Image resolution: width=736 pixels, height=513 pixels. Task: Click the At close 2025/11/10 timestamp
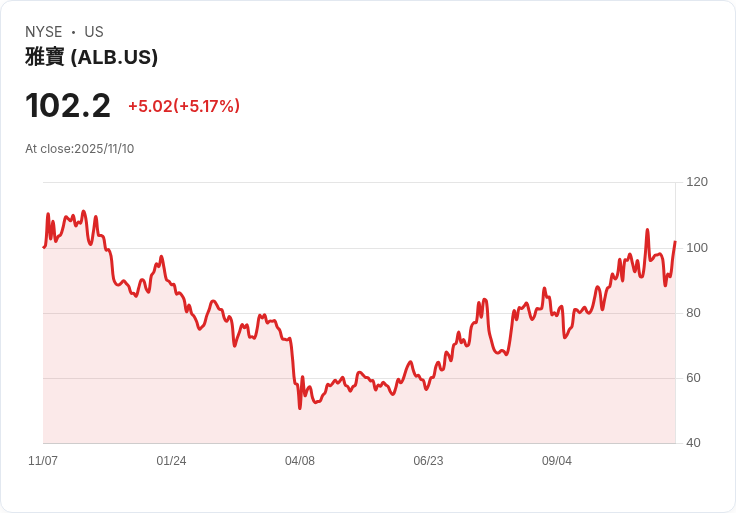(80, 149)
